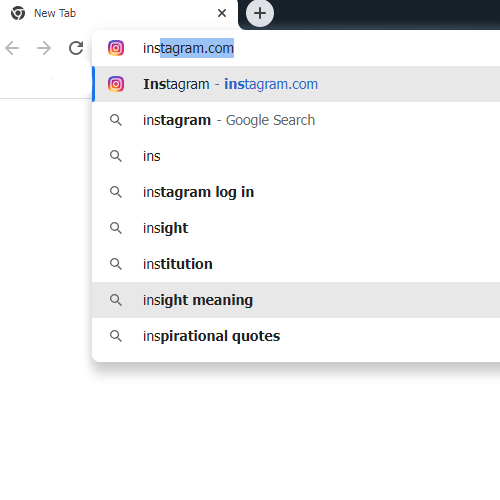Click magnifier icon beside 'insight meaning'
Viewport: 500px width, 500px height.
[x=116, y=300]
